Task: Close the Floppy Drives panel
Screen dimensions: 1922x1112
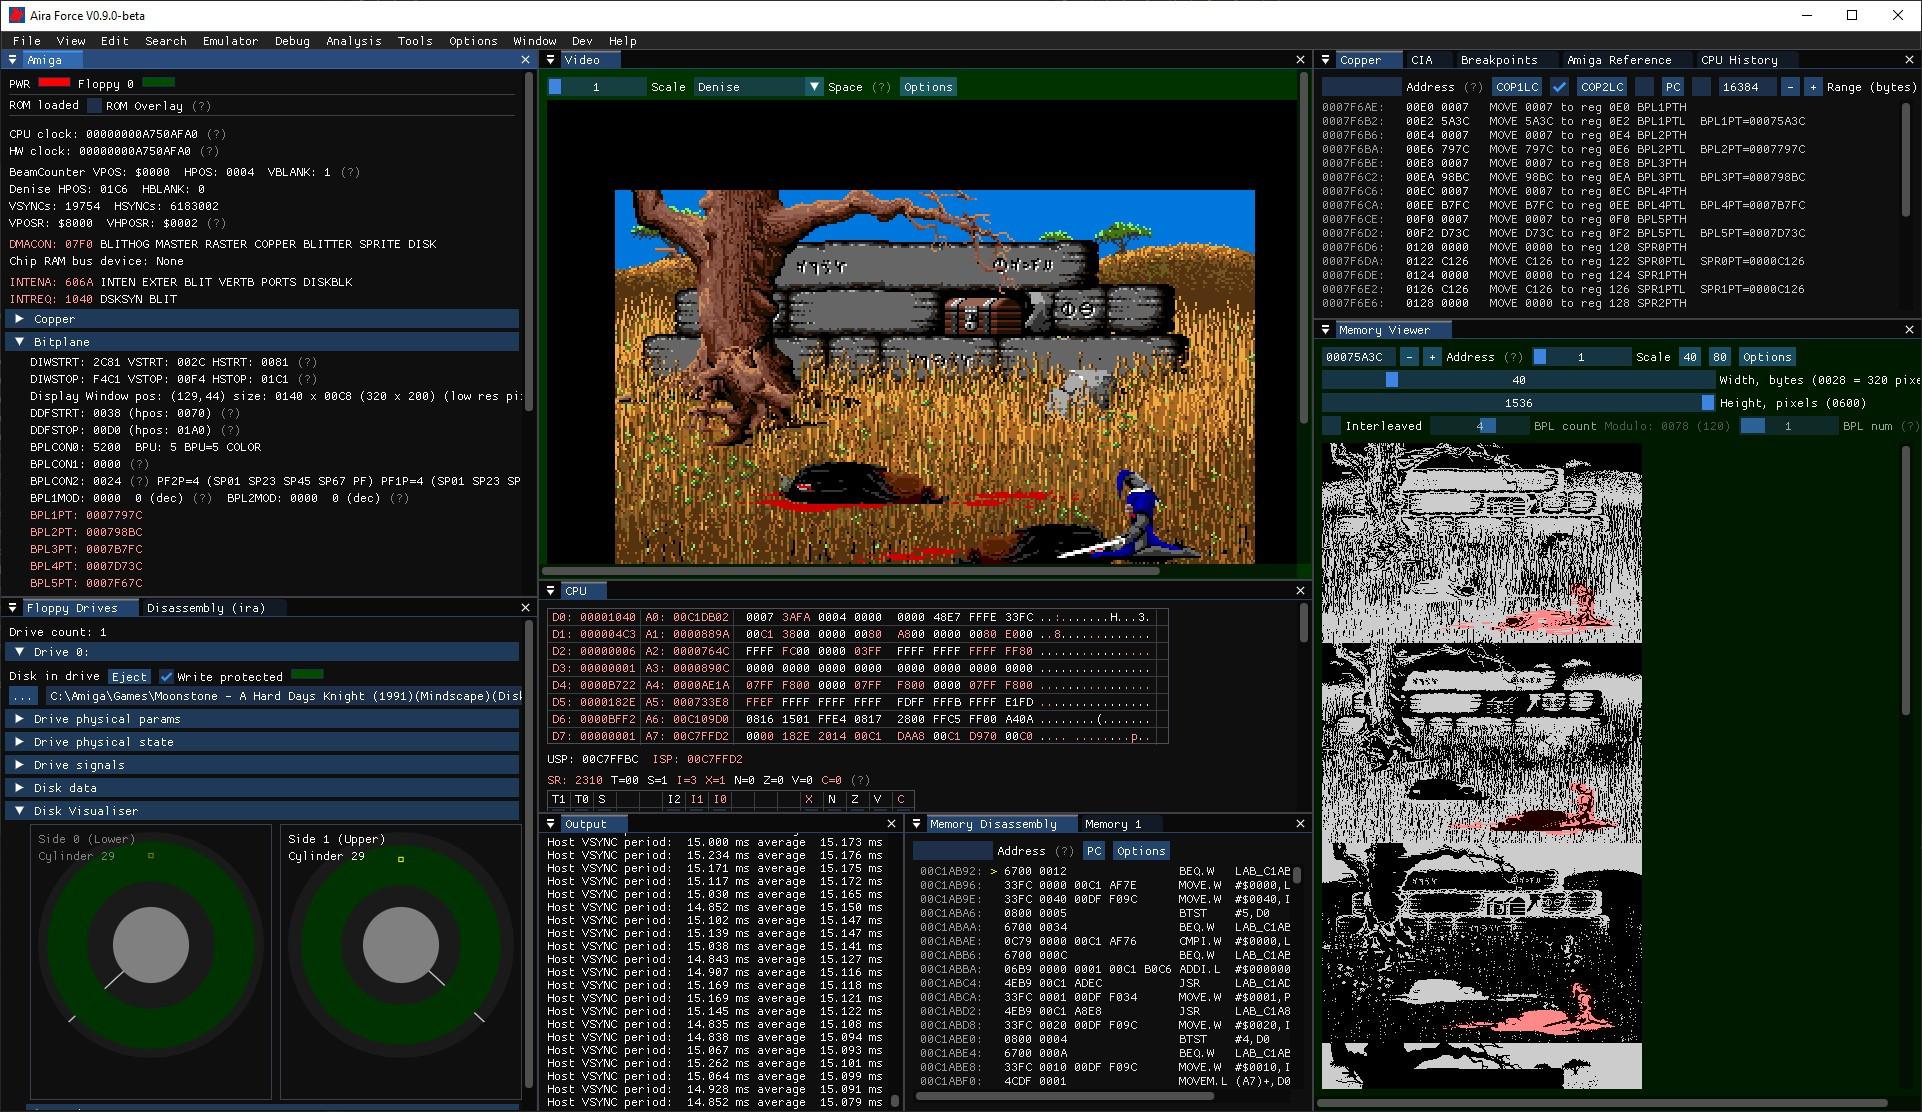Action: click(x=526, y=608)
